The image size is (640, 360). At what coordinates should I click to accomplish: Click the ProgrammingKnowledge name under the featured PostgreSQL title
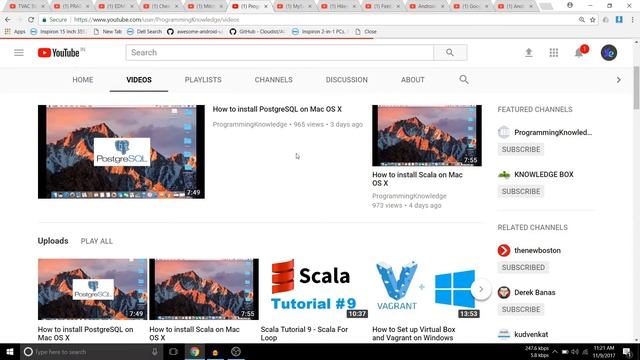[x=250, y=124]
